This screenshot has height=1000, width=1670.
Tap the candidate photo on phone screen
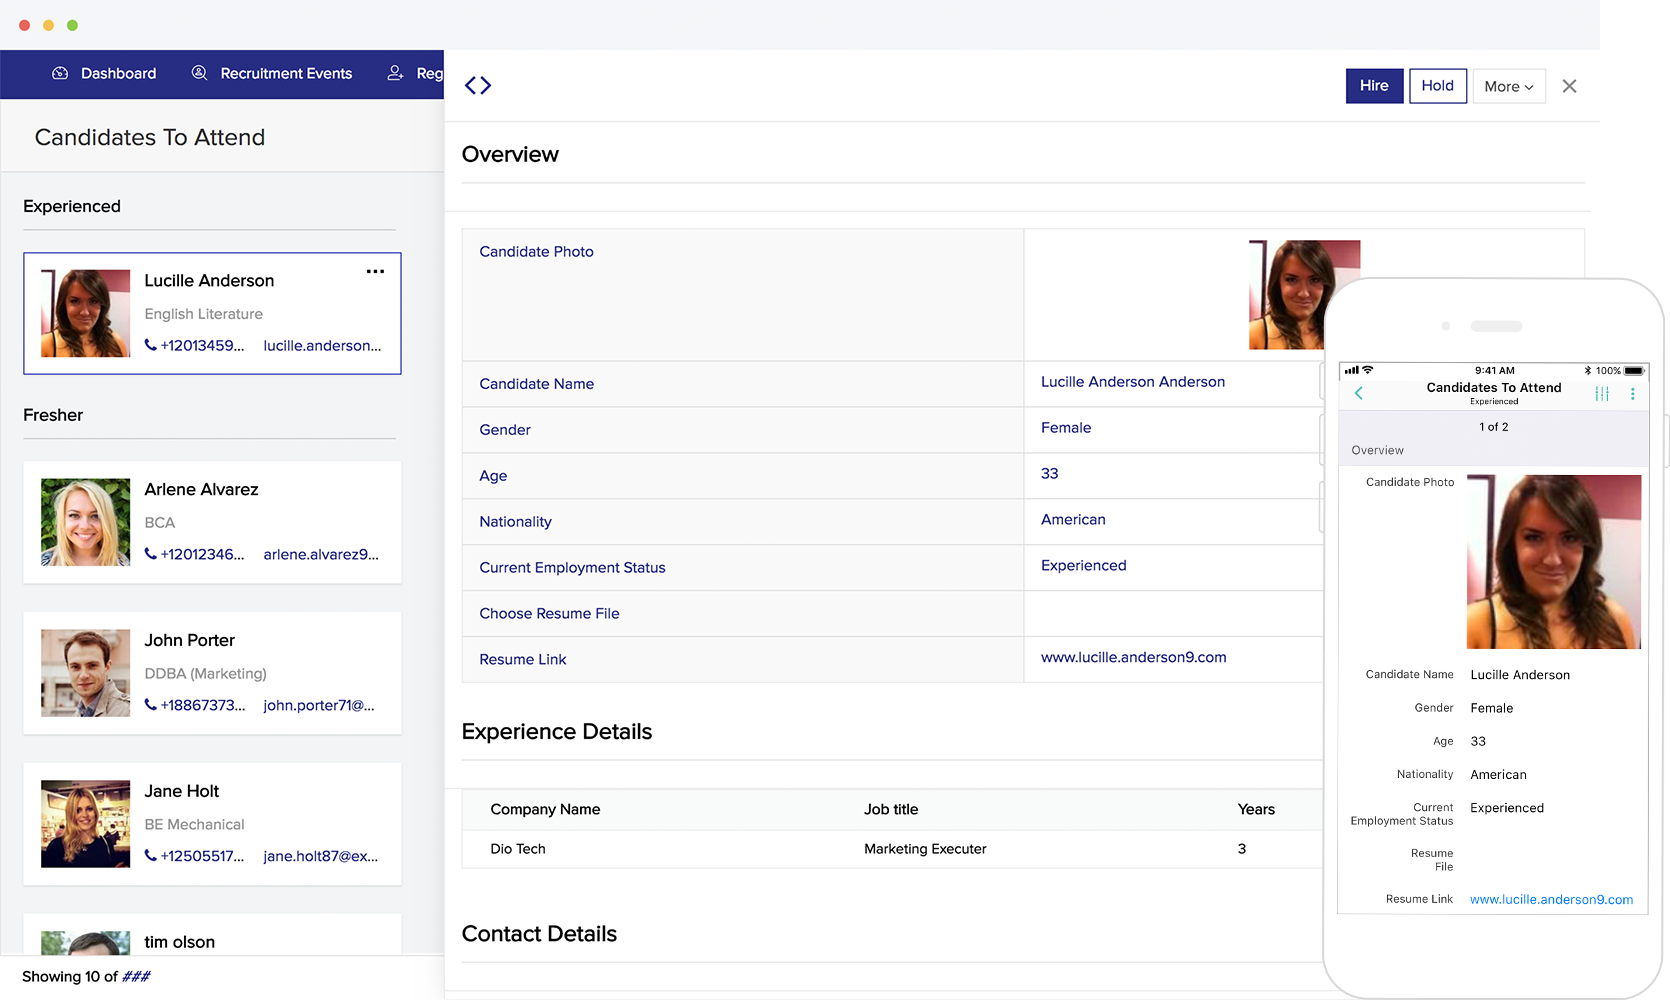1554,562
